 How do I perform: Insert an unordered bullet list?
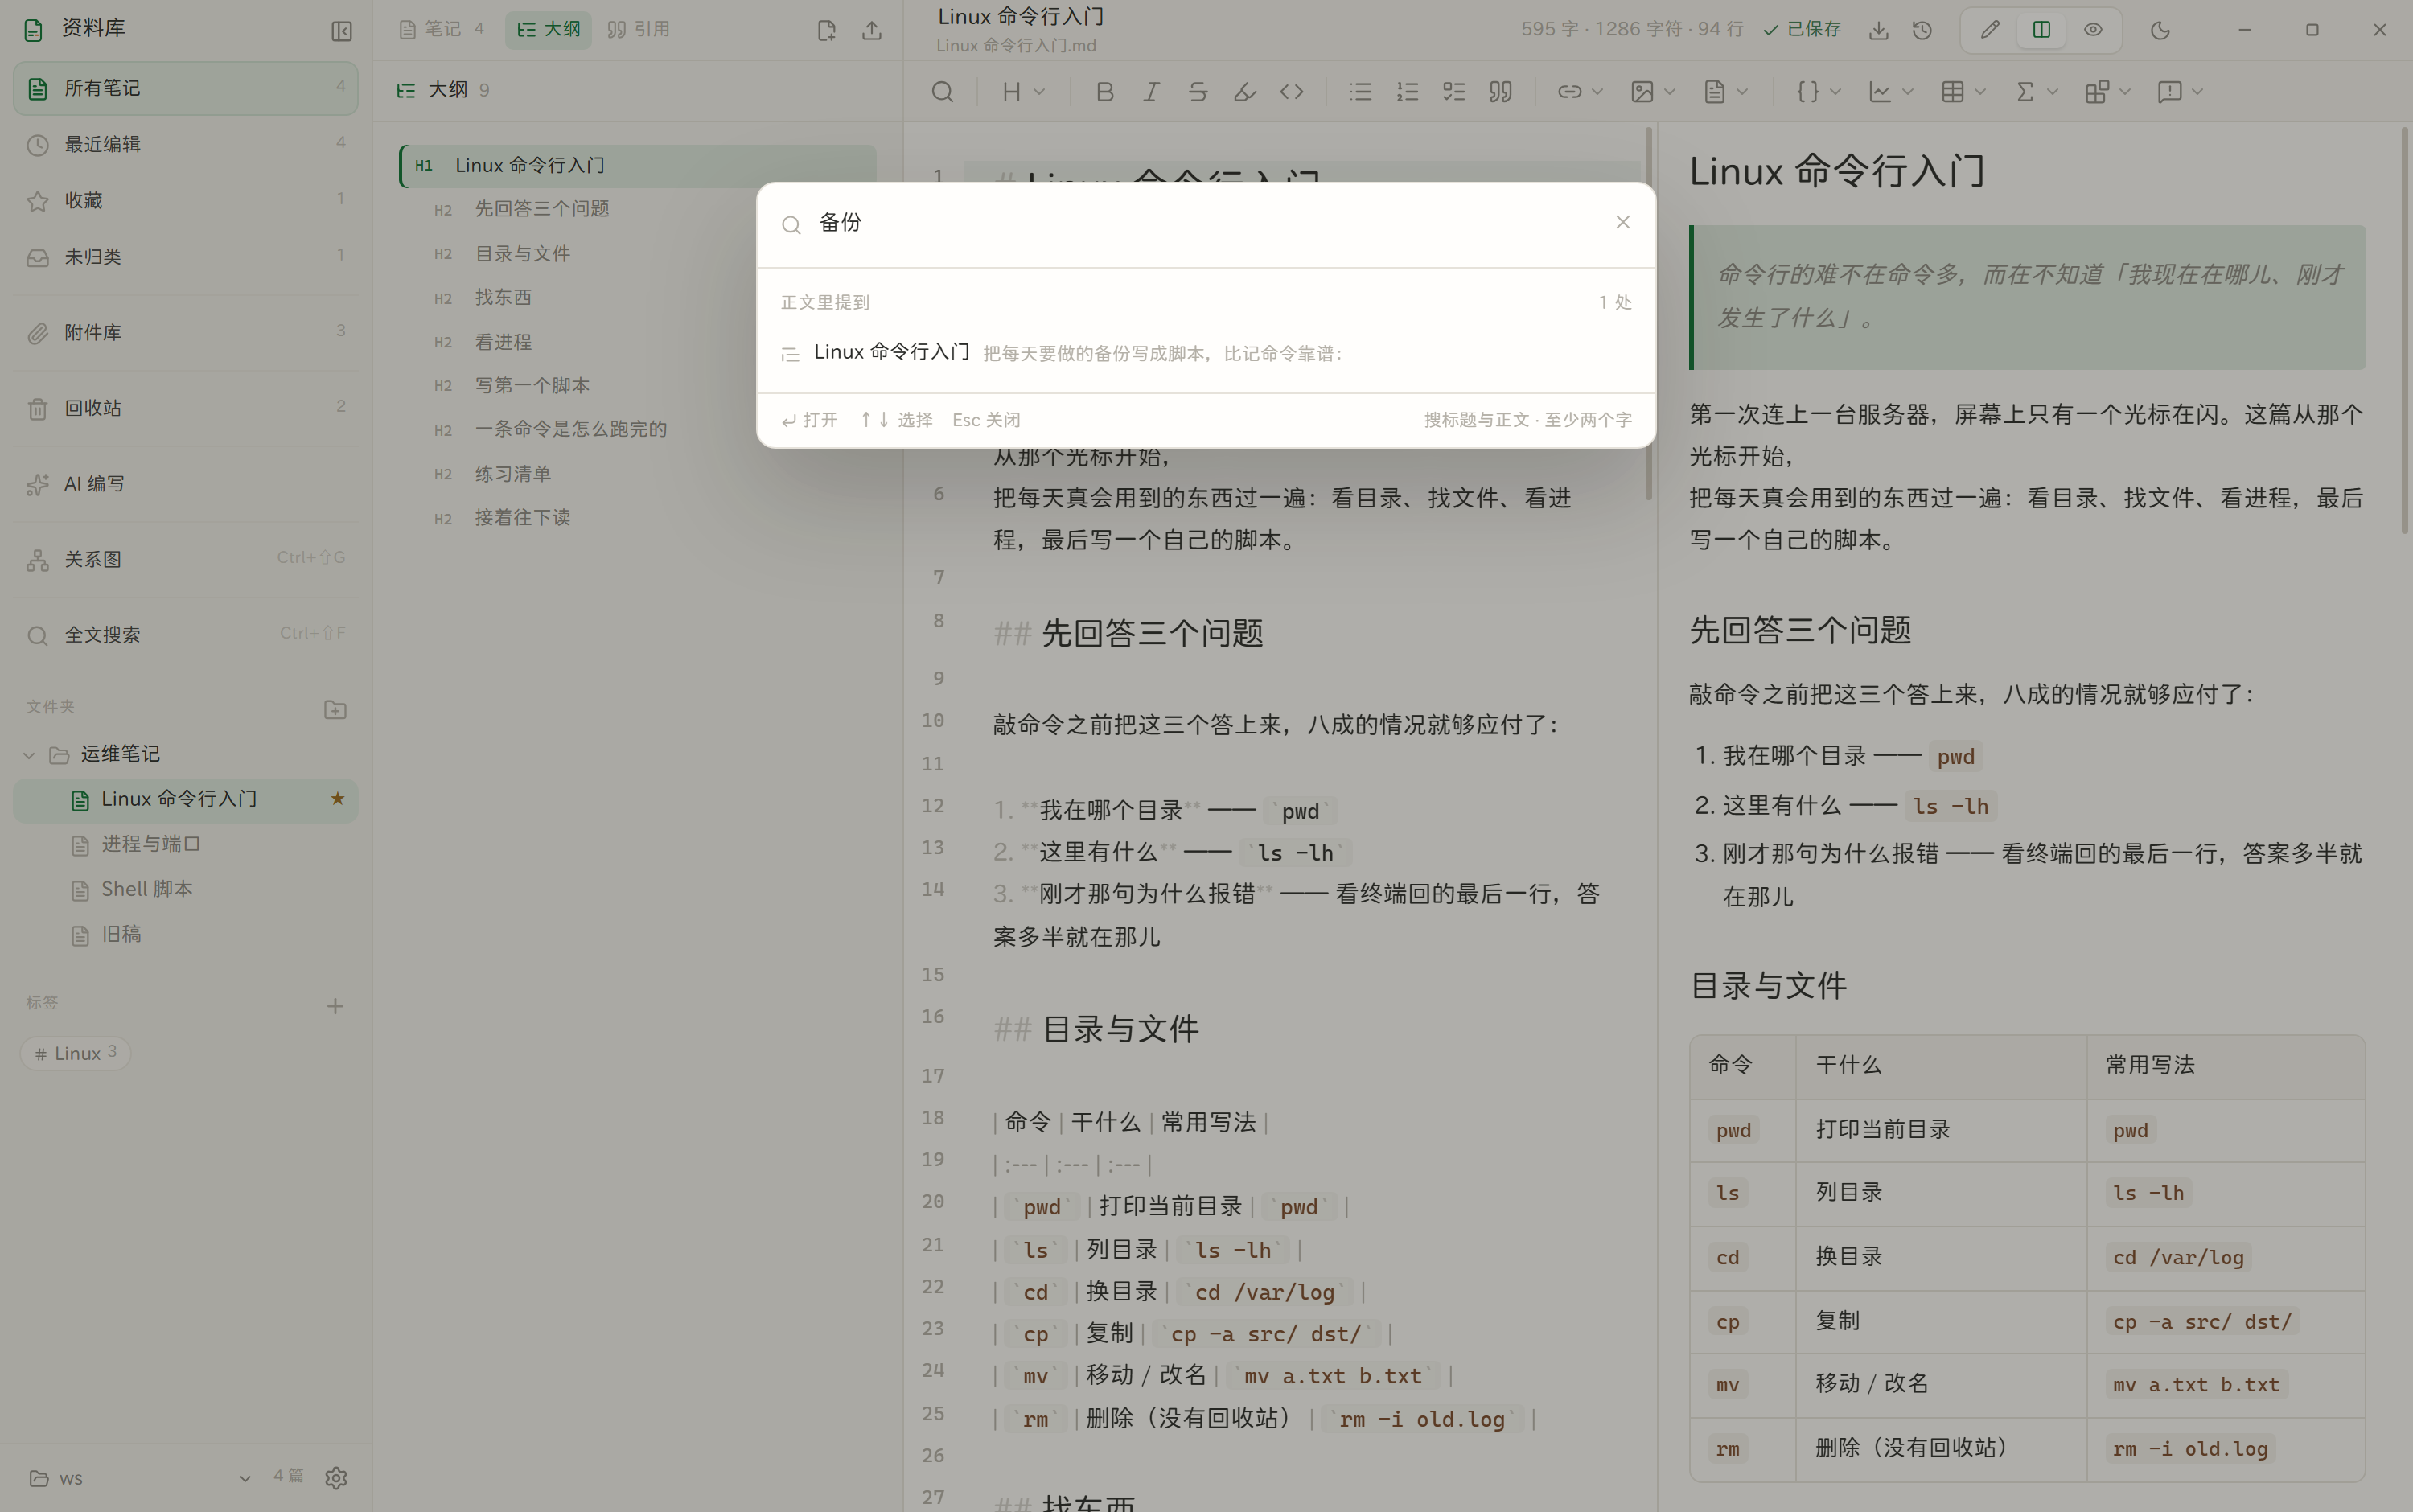click(x=1360, y=92)
